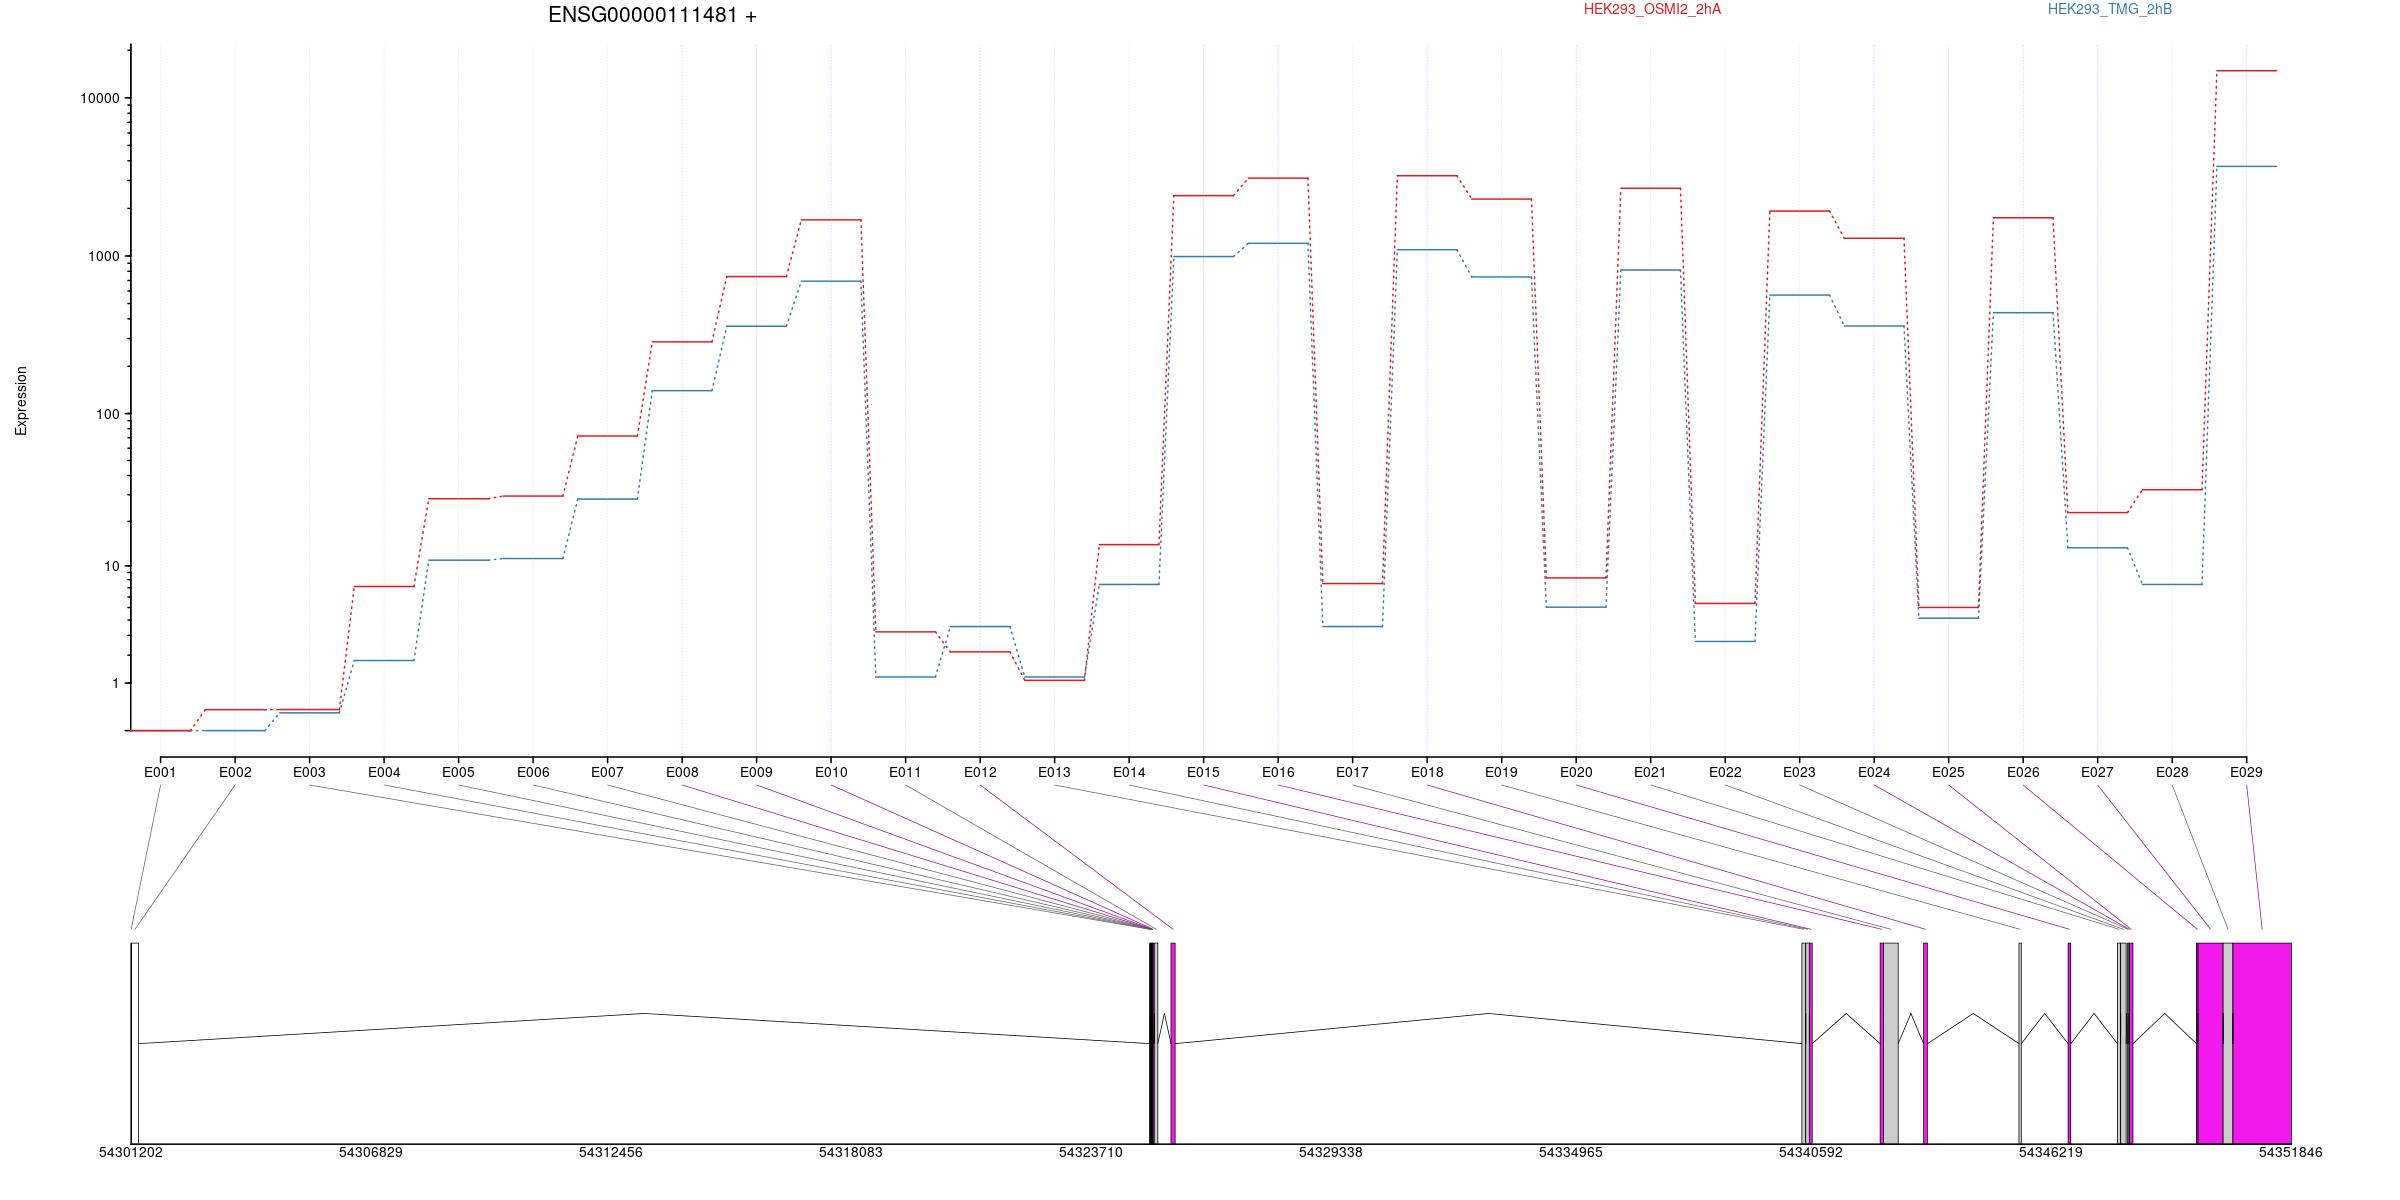Click the E008 exon label
2400x1200 pixels.
(682, 772)
